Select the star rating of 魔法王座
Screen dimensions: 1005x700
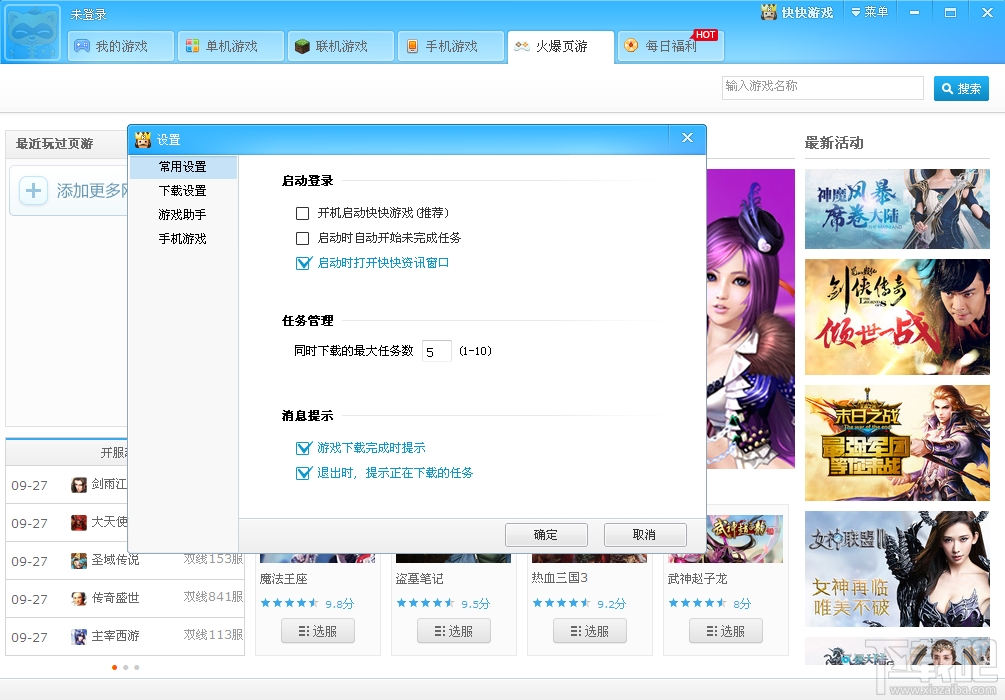click(x=296, y=603)
